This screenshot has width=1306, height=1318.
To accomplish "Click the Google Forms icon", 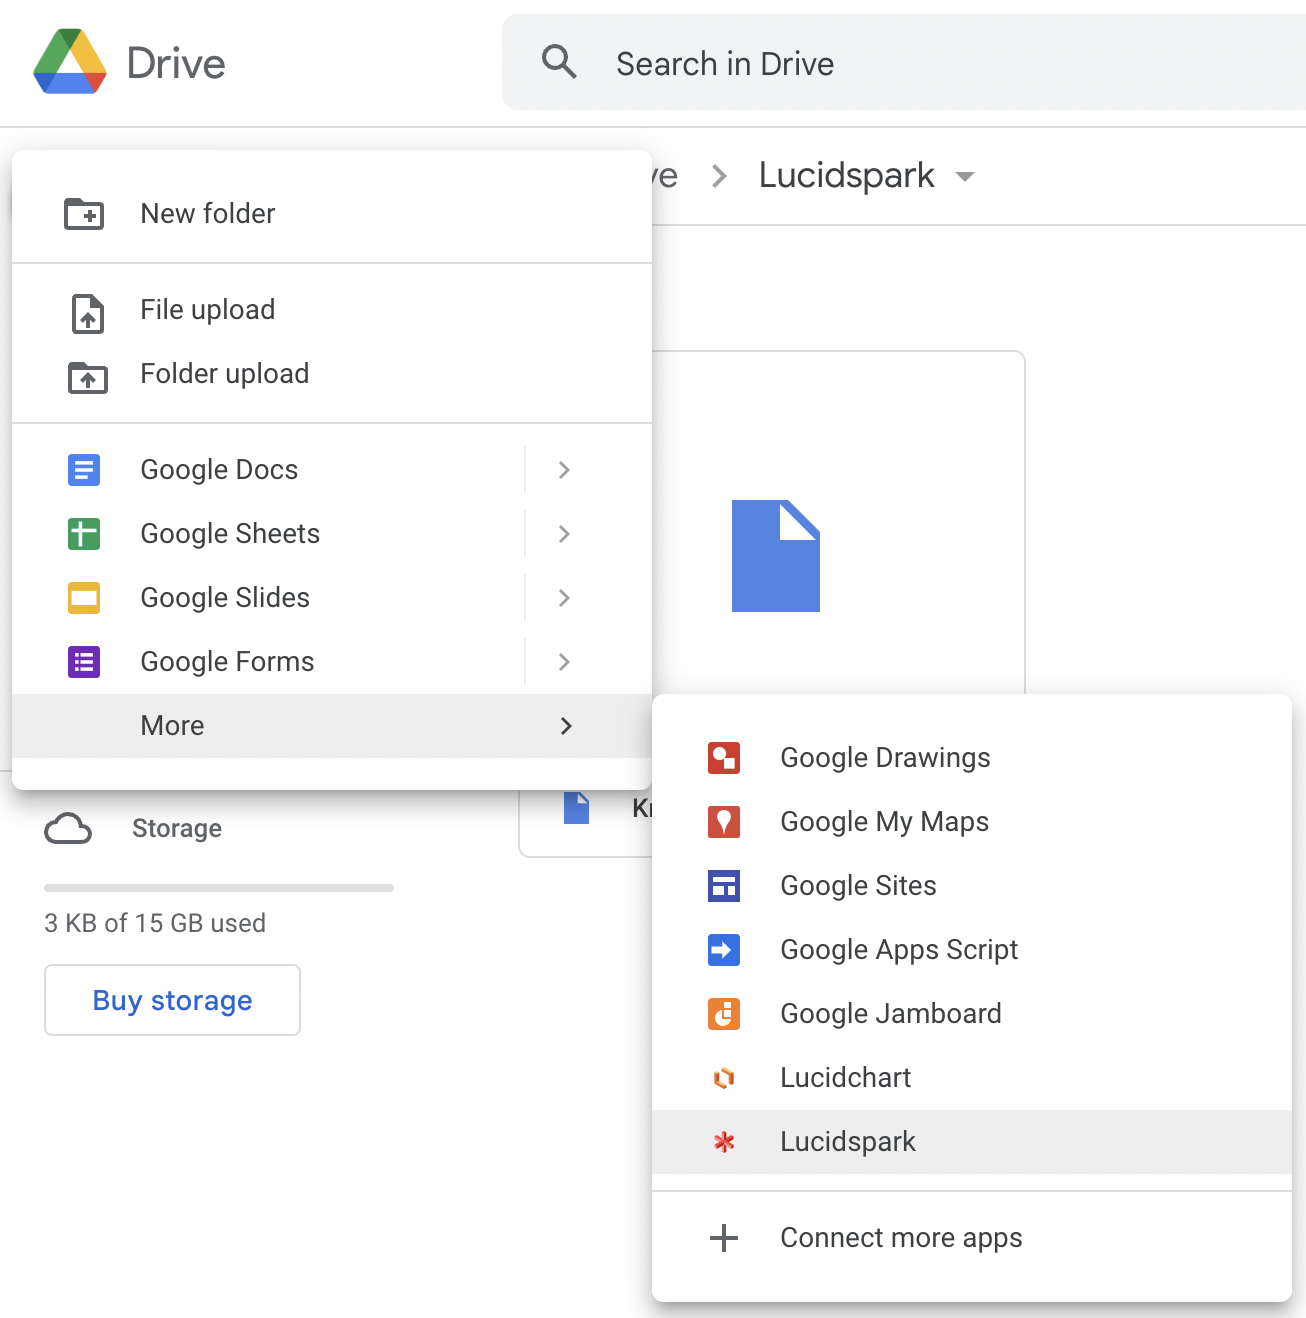I will click(x=84, y=662).
